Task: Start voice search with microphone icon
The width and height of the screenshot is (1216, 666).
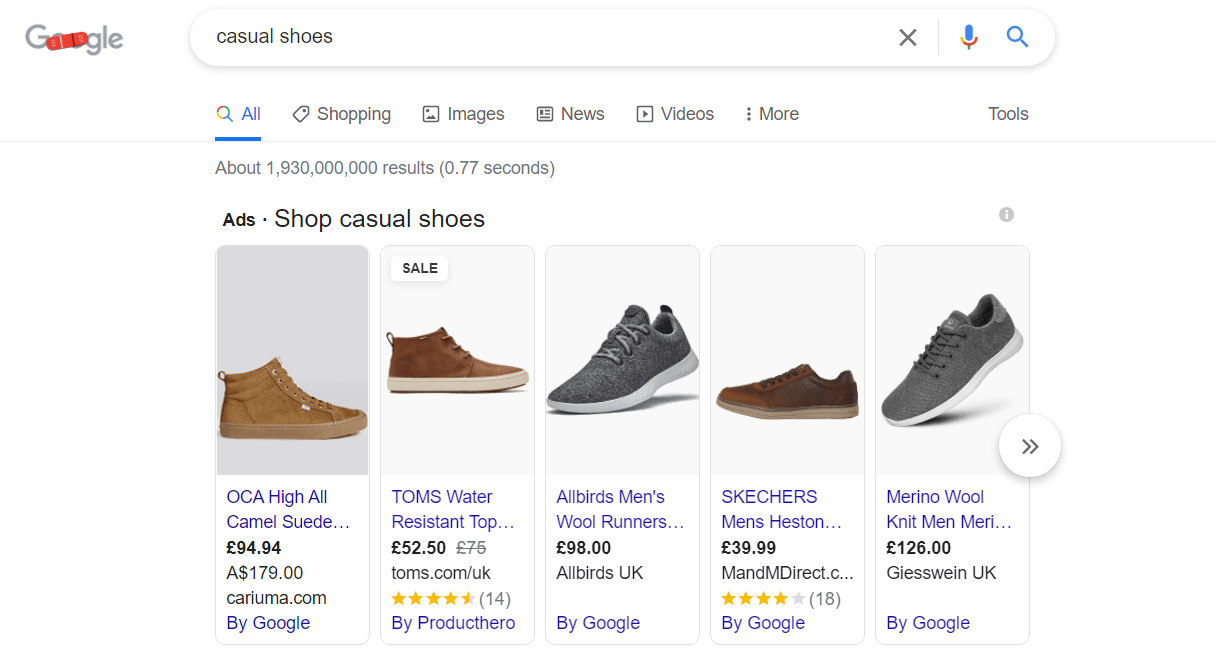Action: click(x=968, y=38)
